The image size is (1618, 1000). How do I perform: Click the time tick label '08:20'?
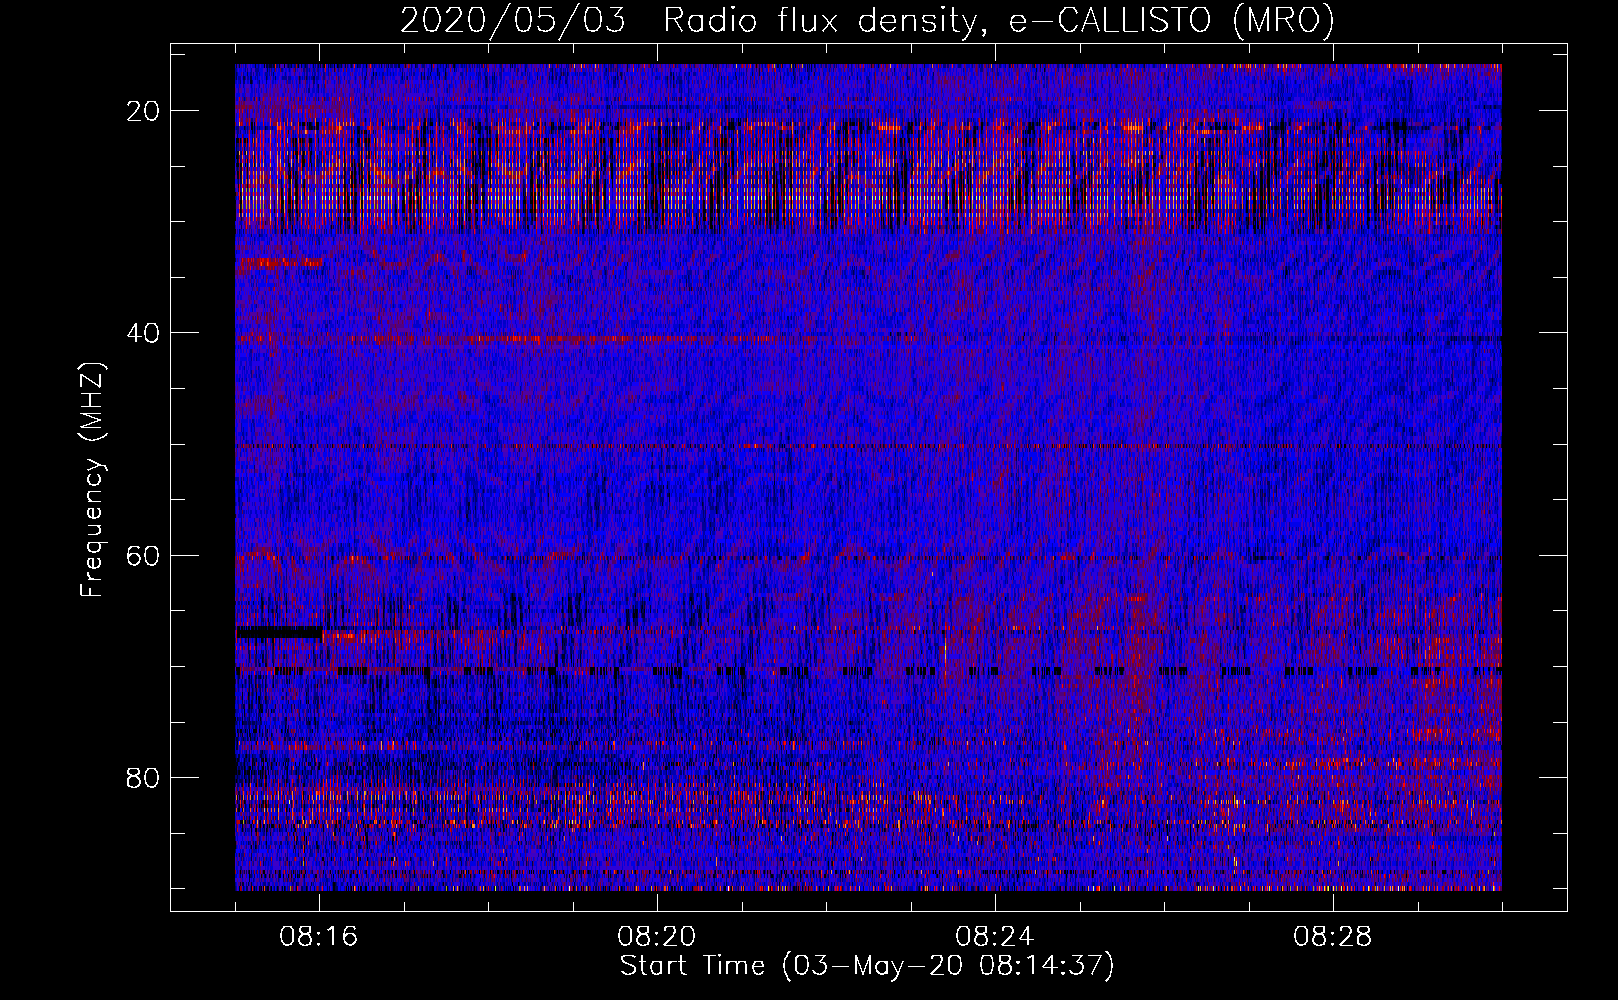tap(657, 937)
